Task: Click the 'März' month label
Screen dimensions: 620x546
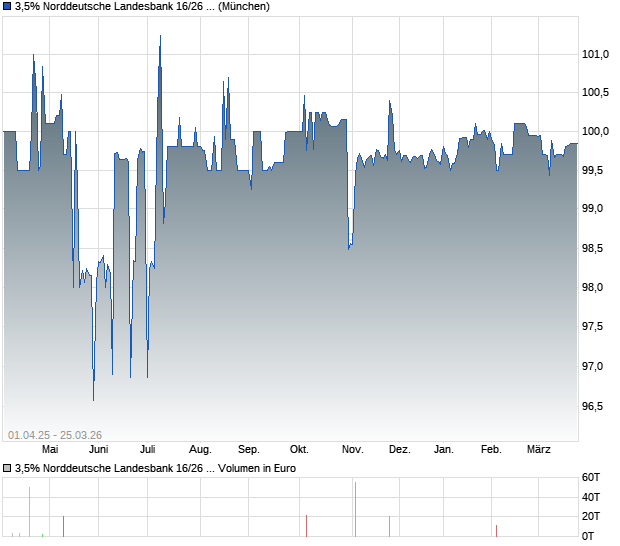Action: (x=539, y=449)
